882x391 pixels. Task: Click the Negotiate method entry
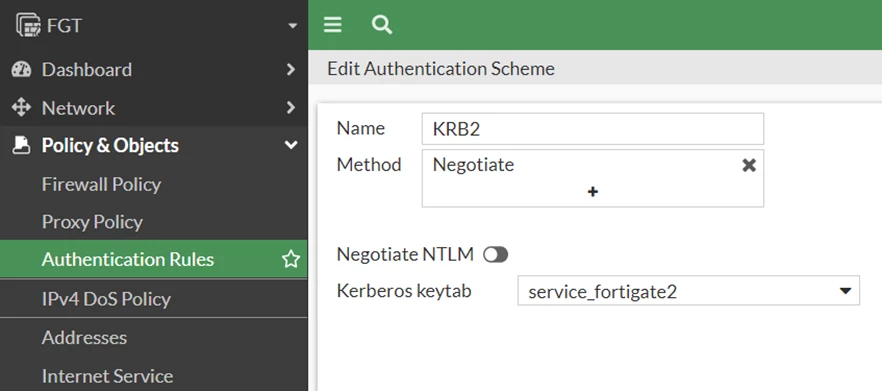(x=473, y=165)
